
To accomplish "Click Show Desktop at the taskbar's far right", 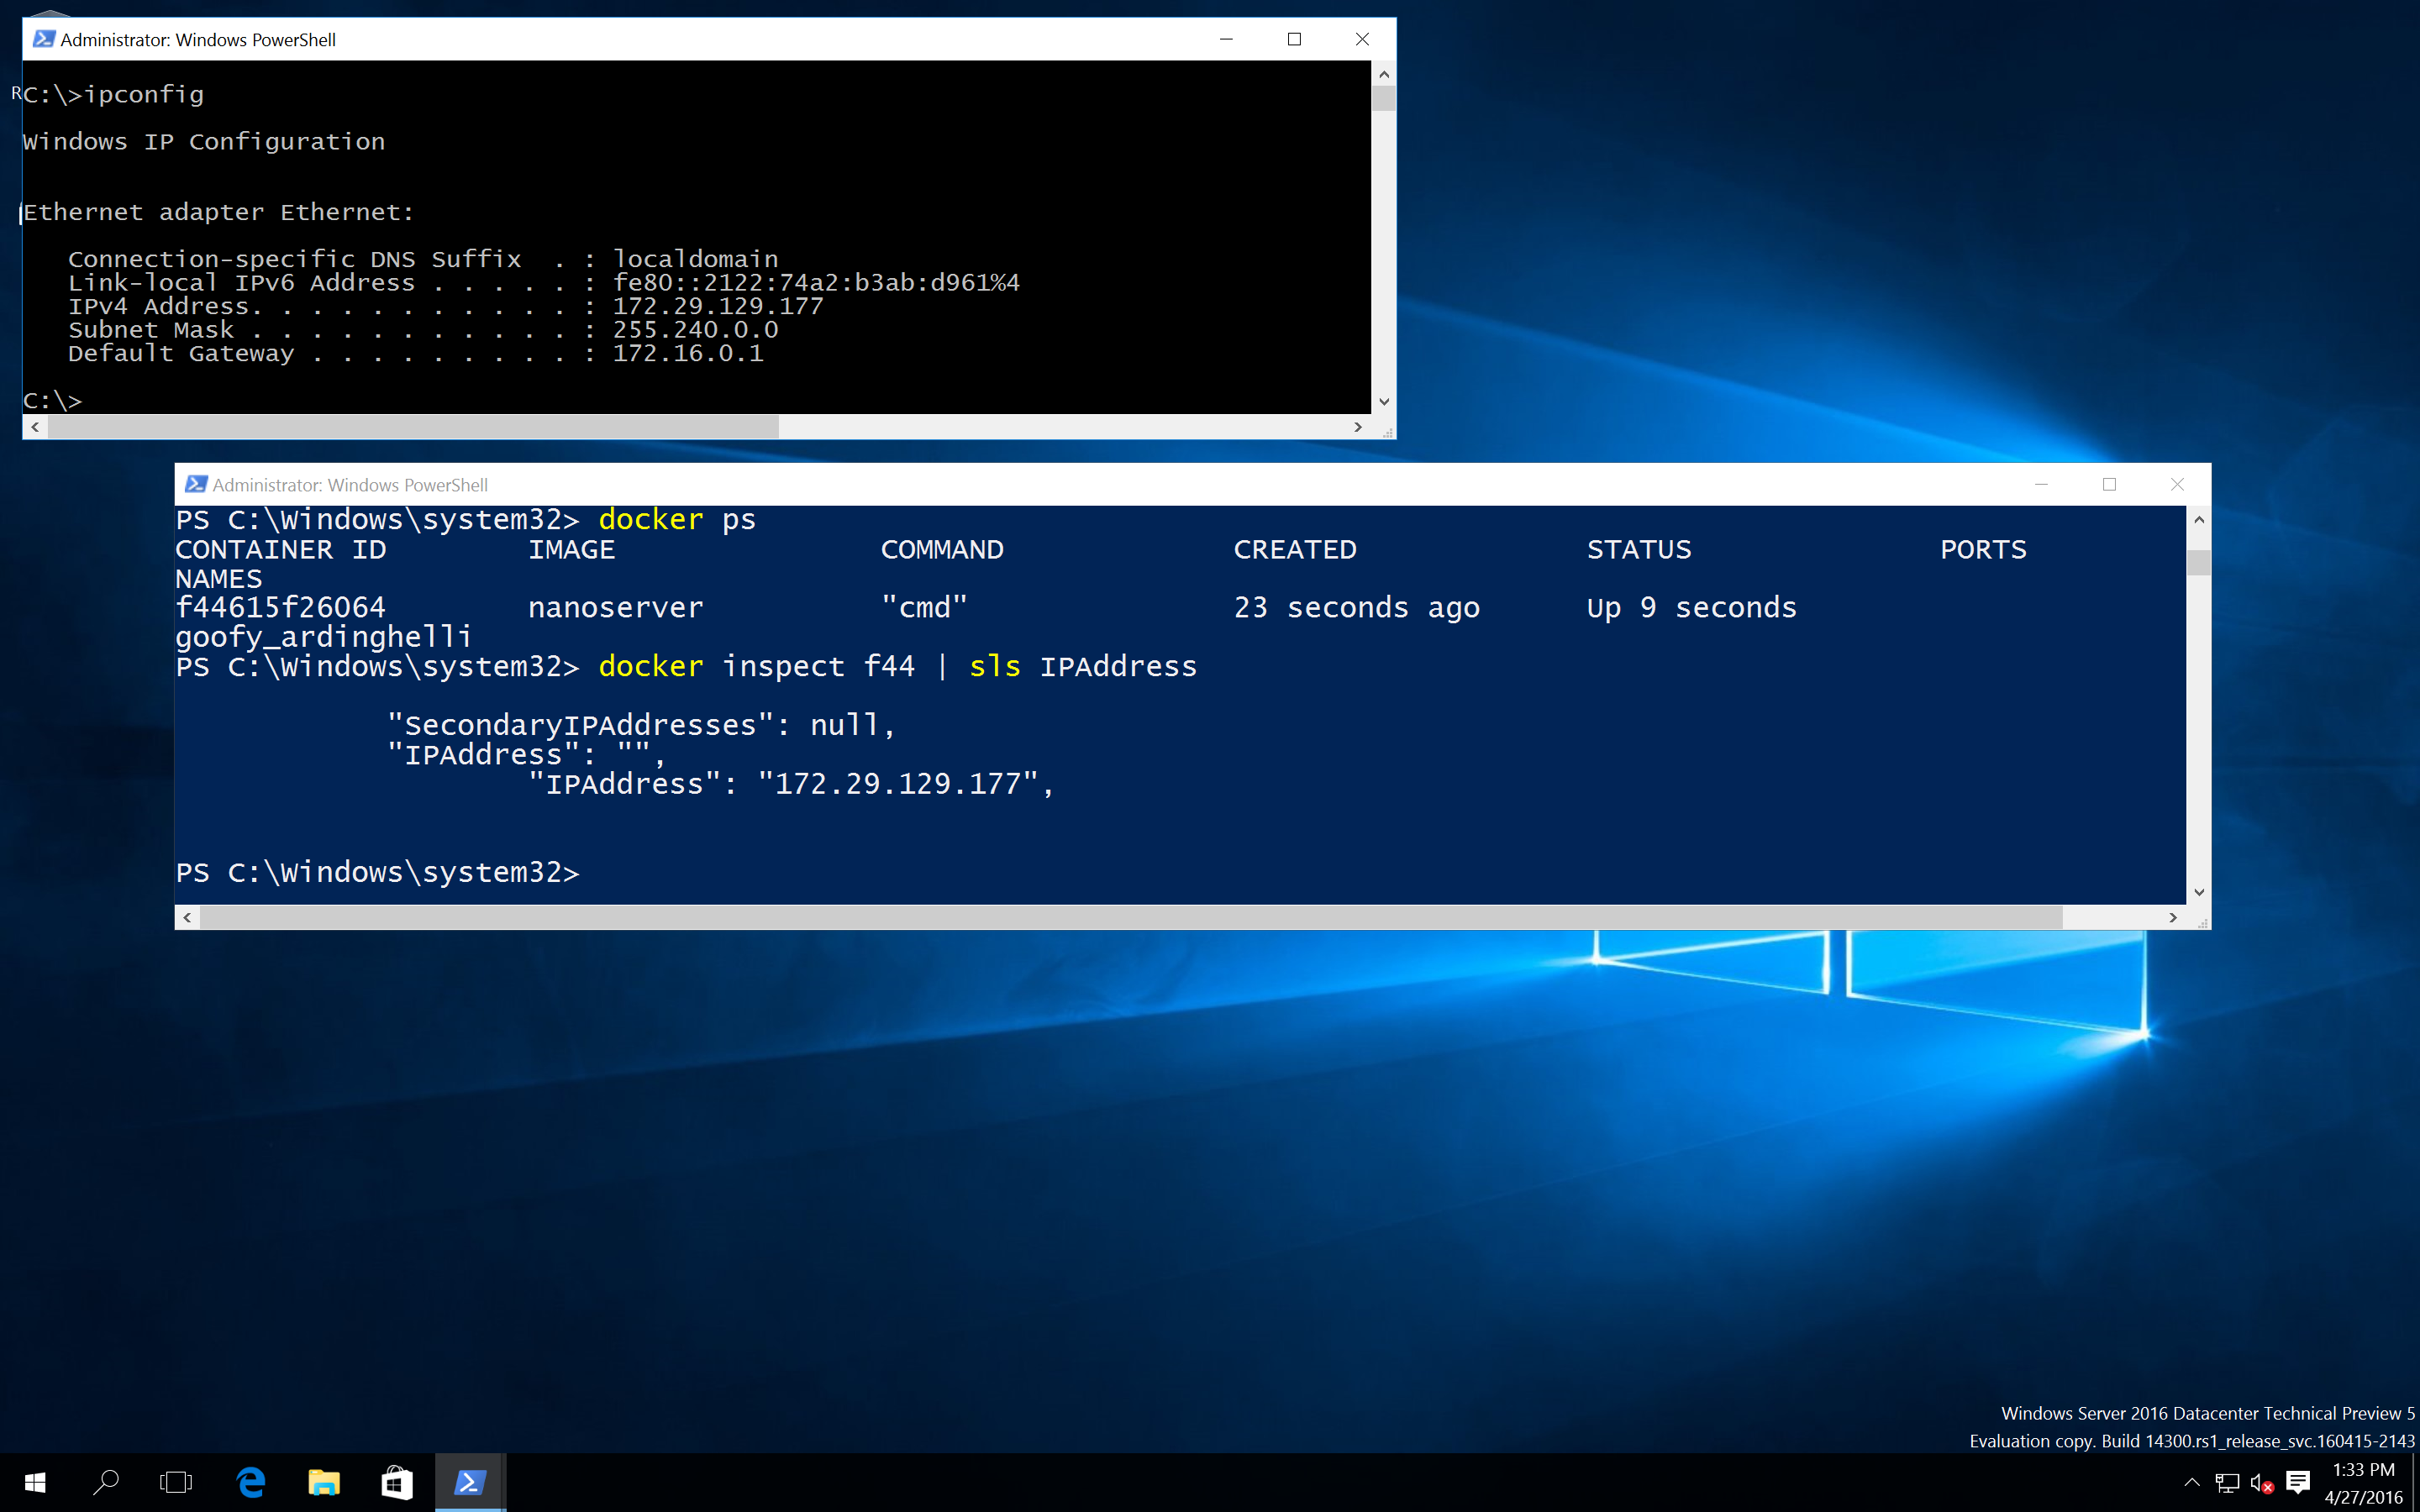I will [x=2417, y=1482].
